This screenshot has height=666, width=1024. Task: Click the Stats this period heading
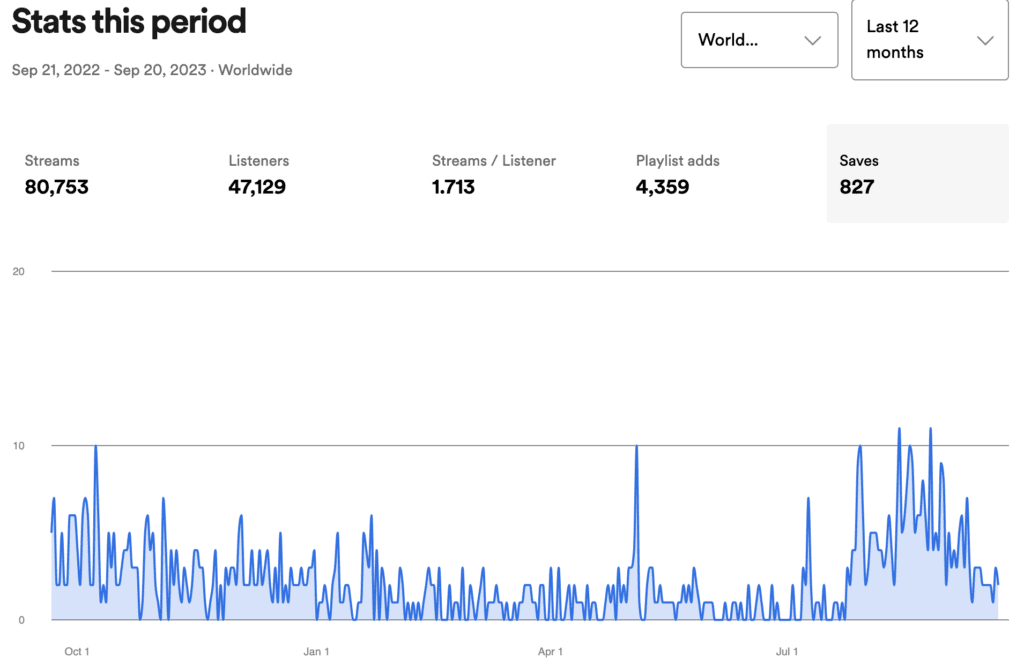129,21
